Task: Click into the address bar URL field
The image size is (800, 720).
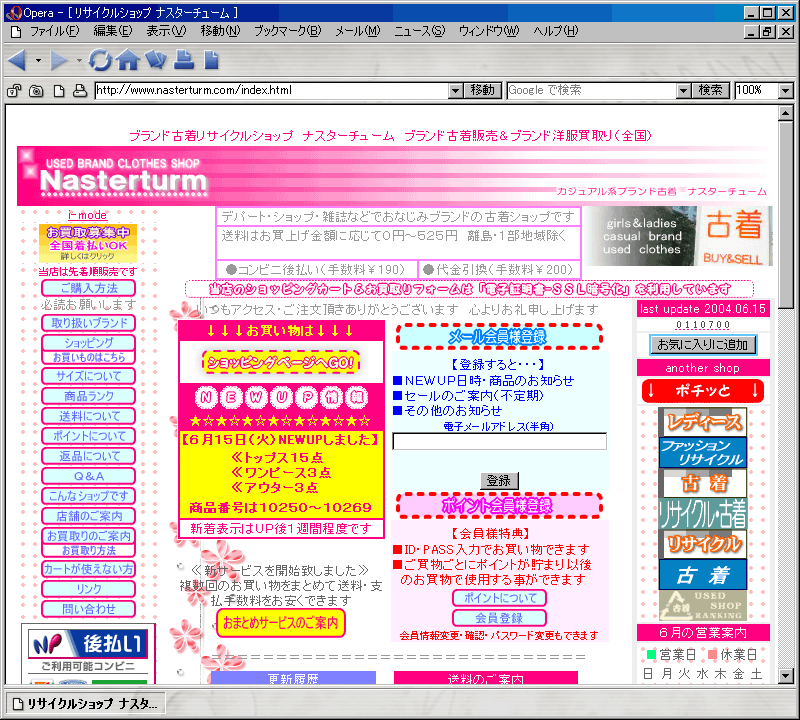Action: (272, 91)
